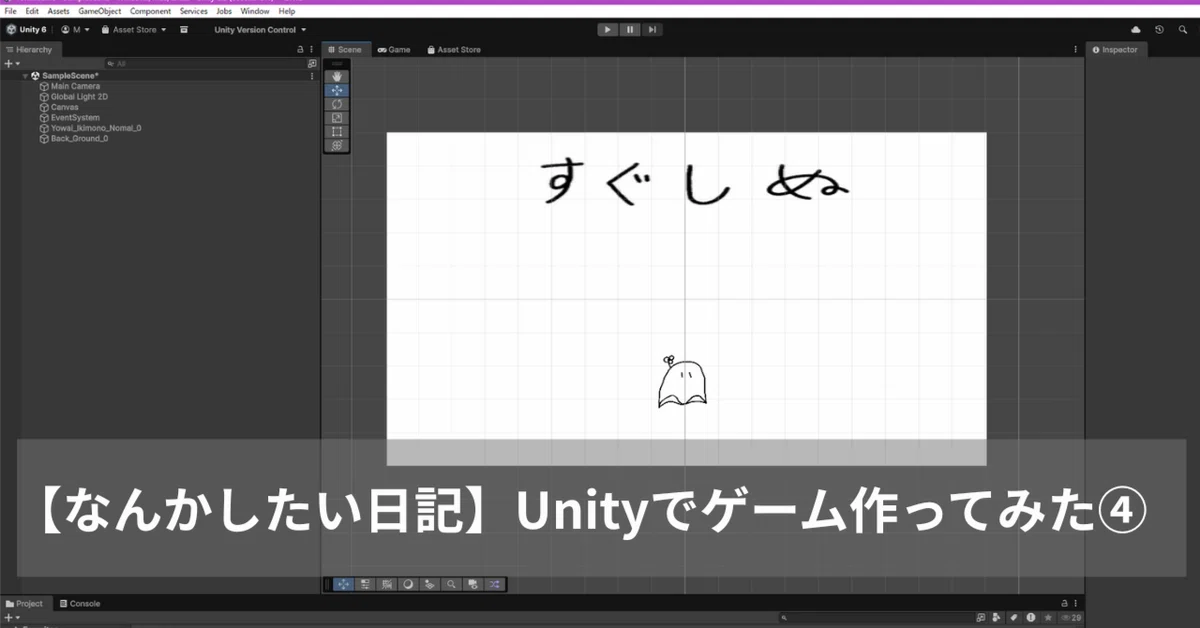Click the last shuffle icon in bottom overlay

(495, 584)
